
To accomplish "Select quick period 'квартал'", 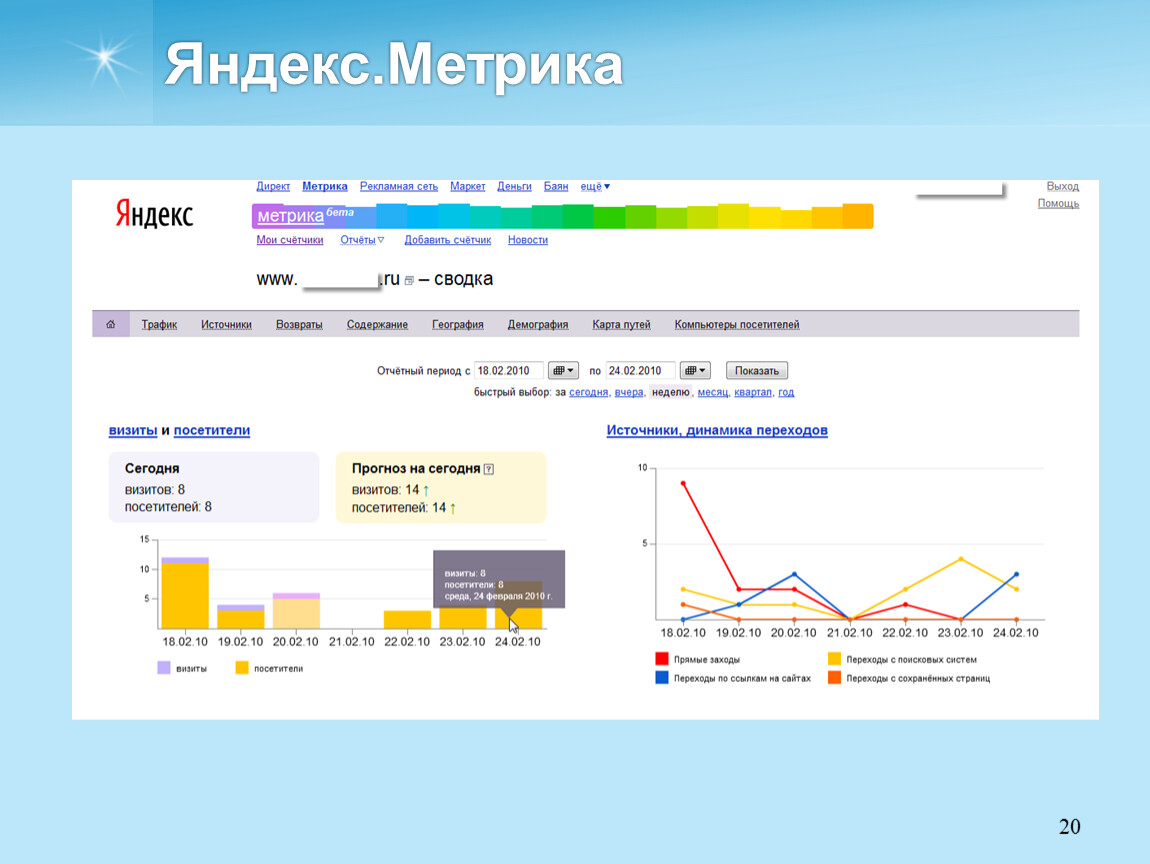I will [752, 392].
